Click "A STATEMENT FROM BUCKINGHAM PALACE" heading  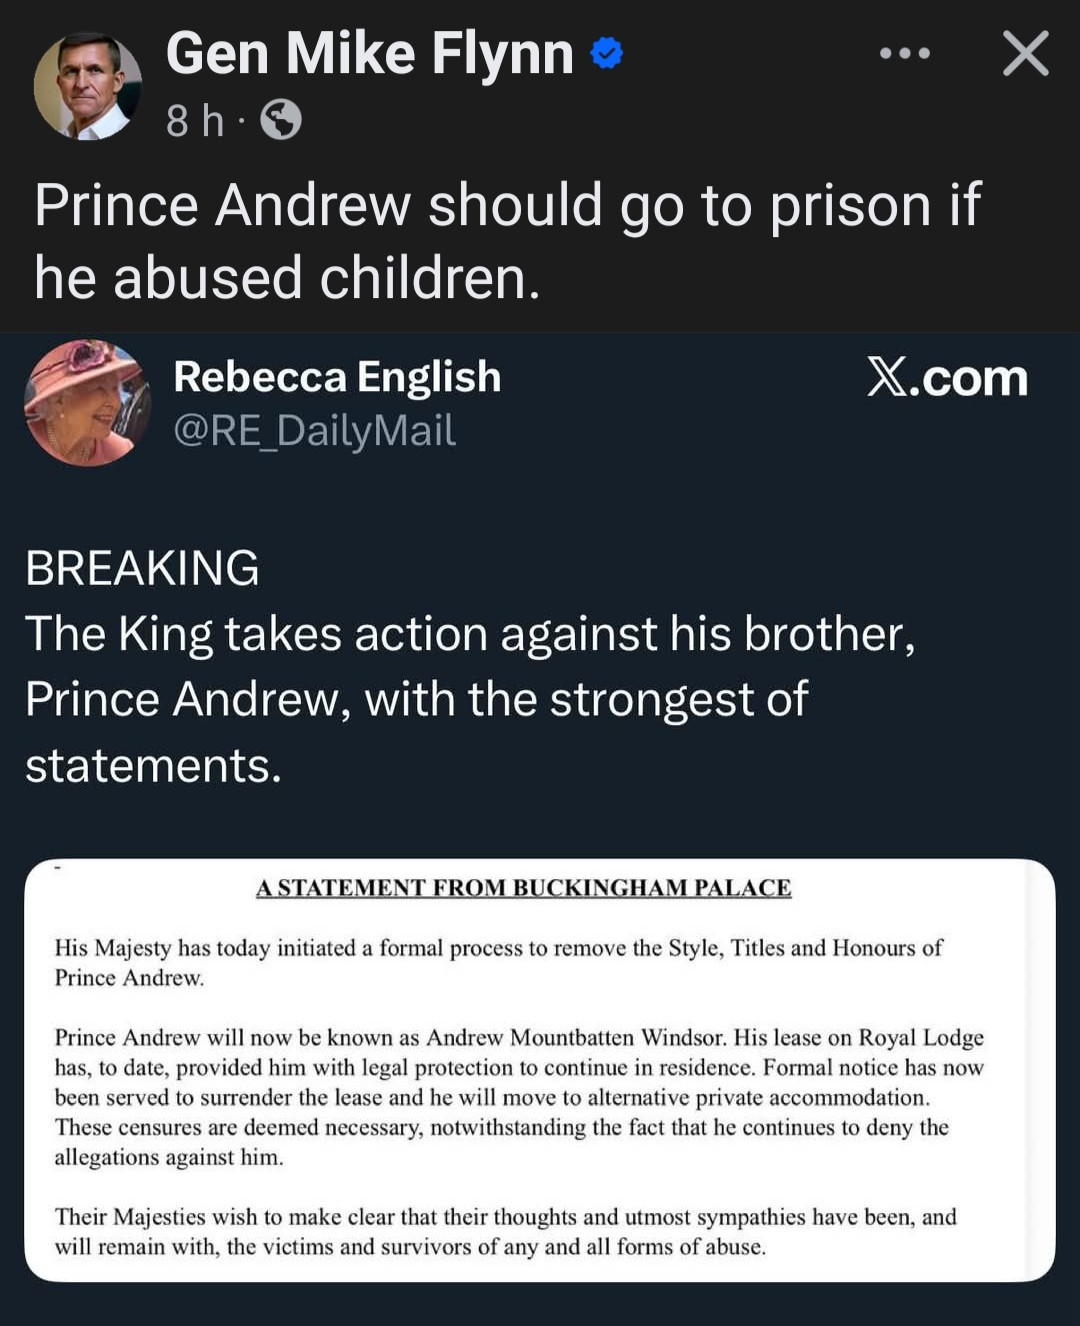[523, 888]
